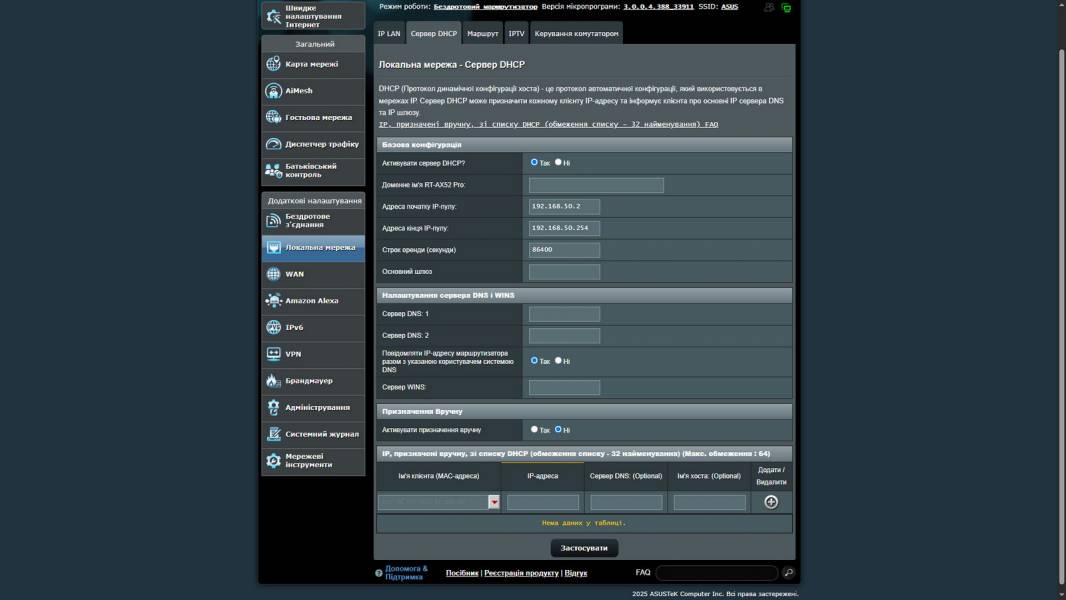
Task: Open the Amazon Alexa sidebar icon
Action: click(274, 301)
